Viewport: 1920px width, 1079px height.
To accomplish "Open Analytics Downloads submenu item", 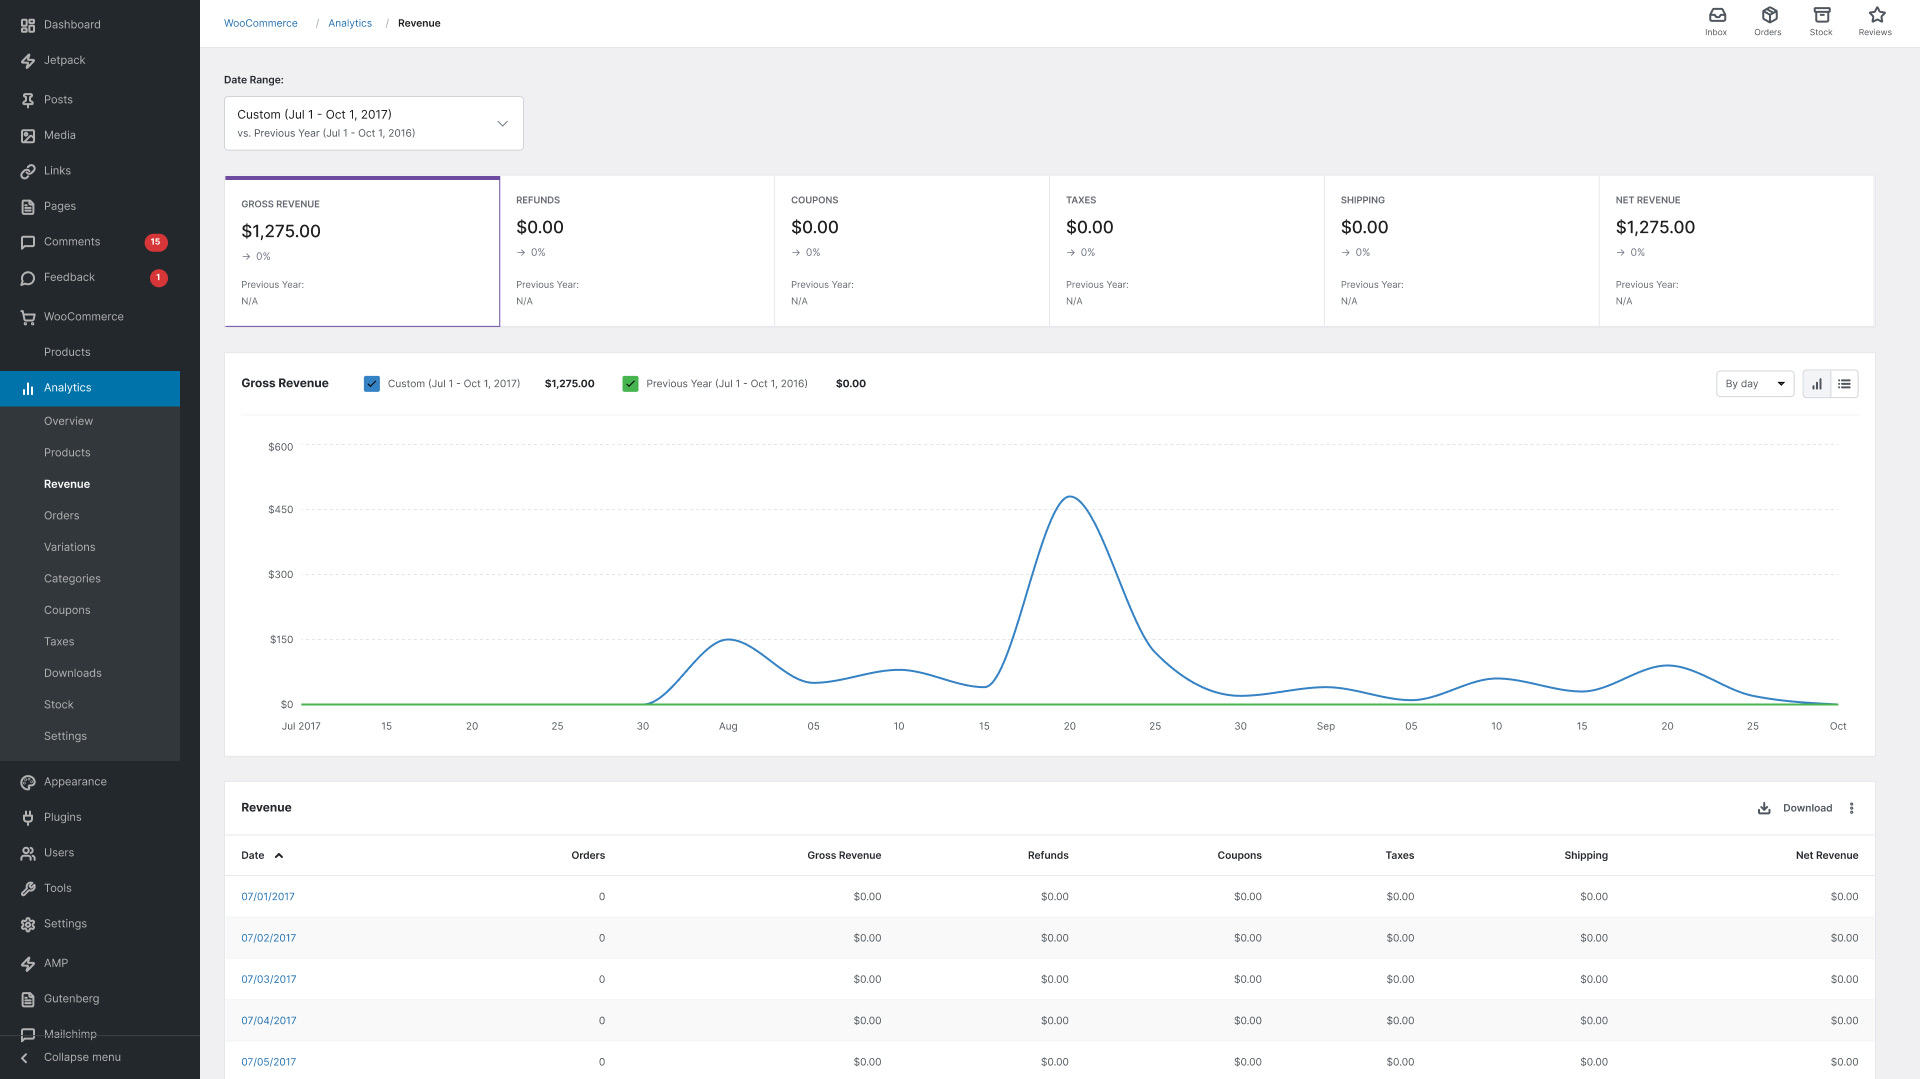I will (73, 673).
